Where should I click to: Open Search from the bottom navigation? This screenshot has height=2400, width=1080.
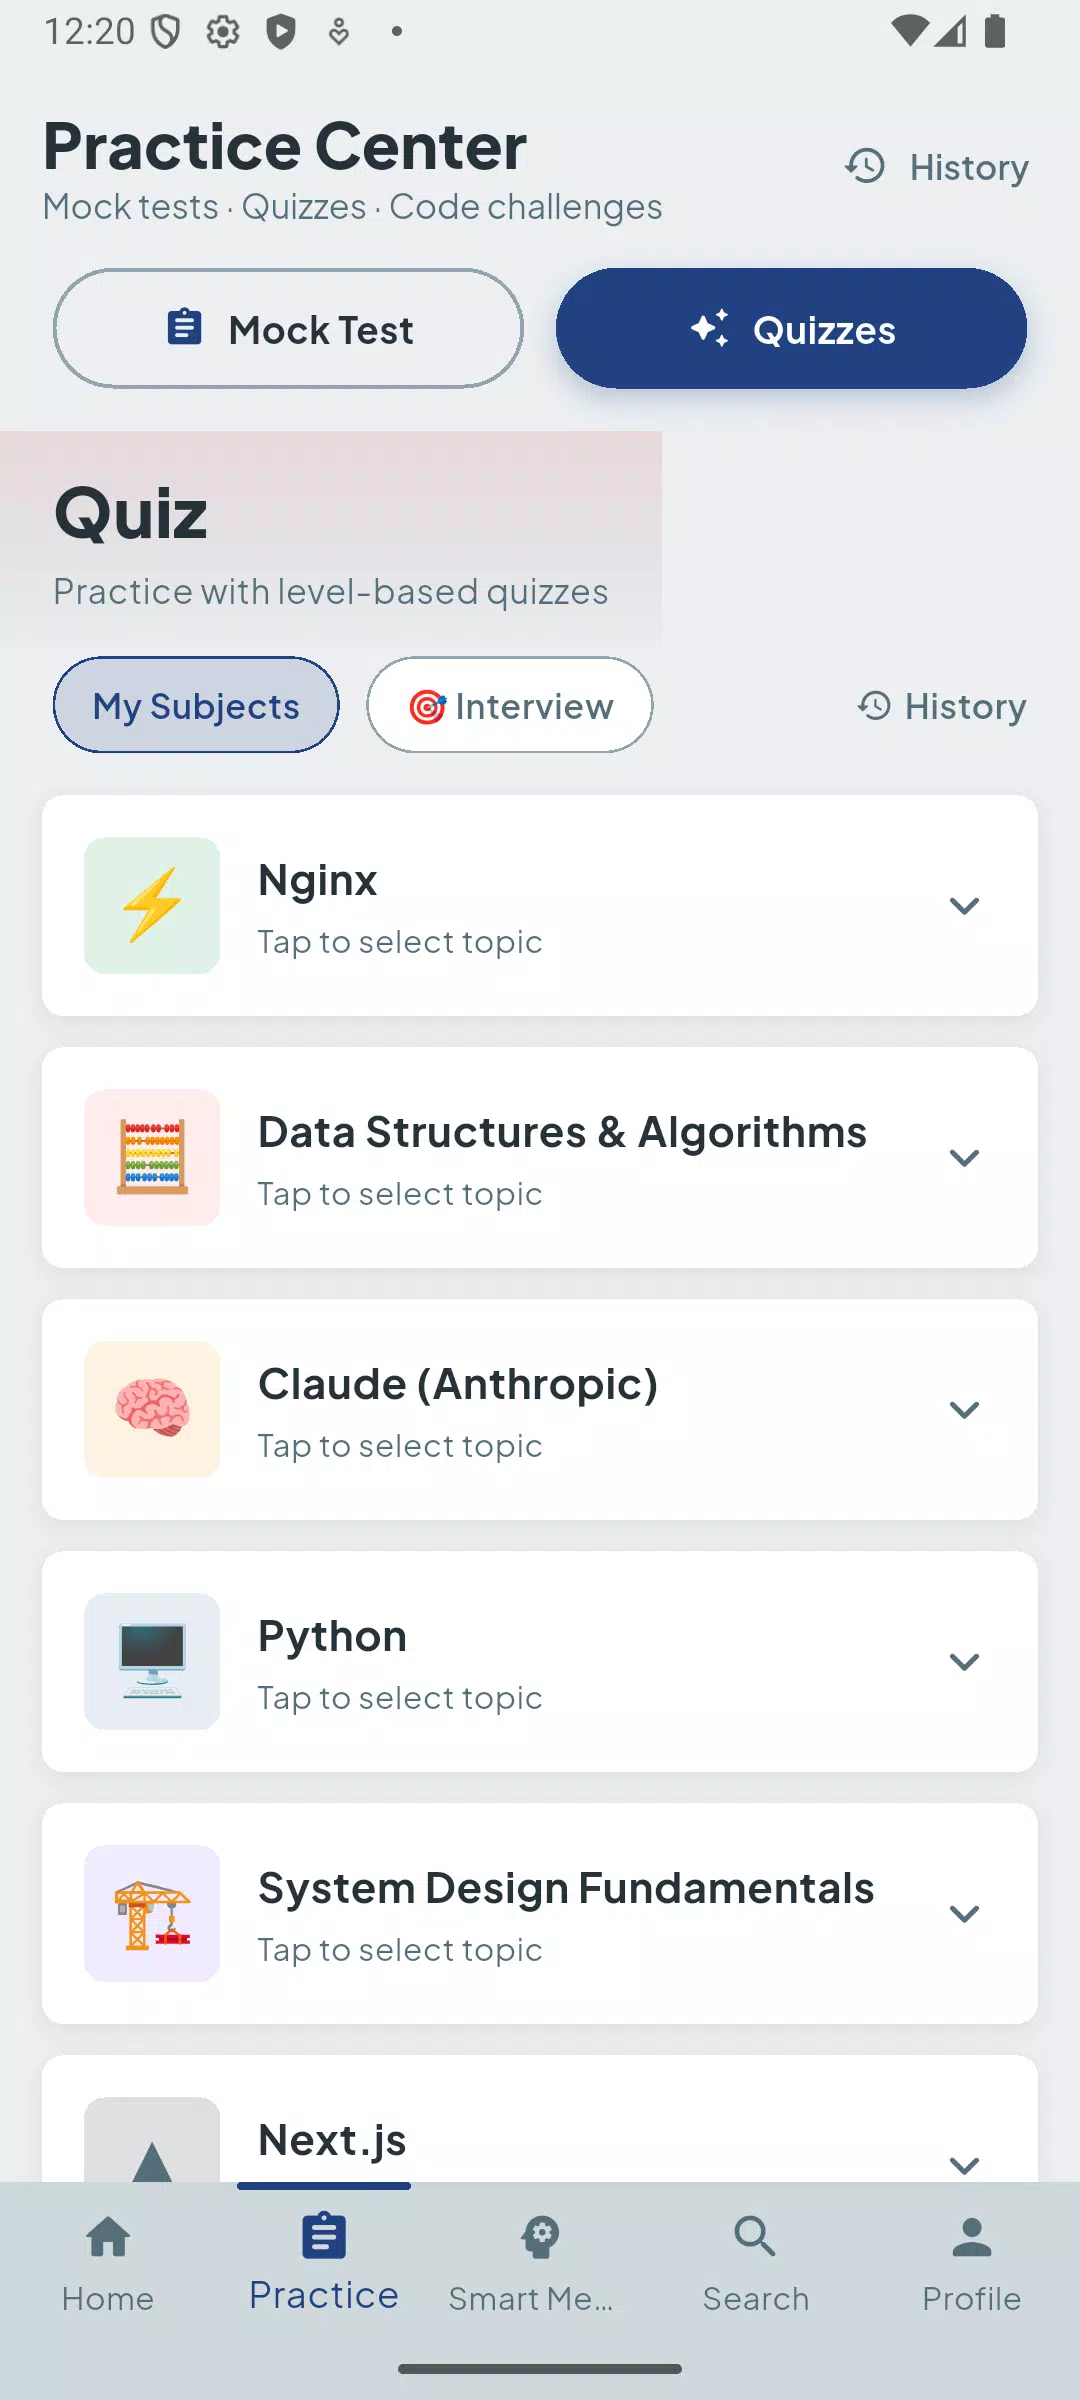tap(755, 2265)
